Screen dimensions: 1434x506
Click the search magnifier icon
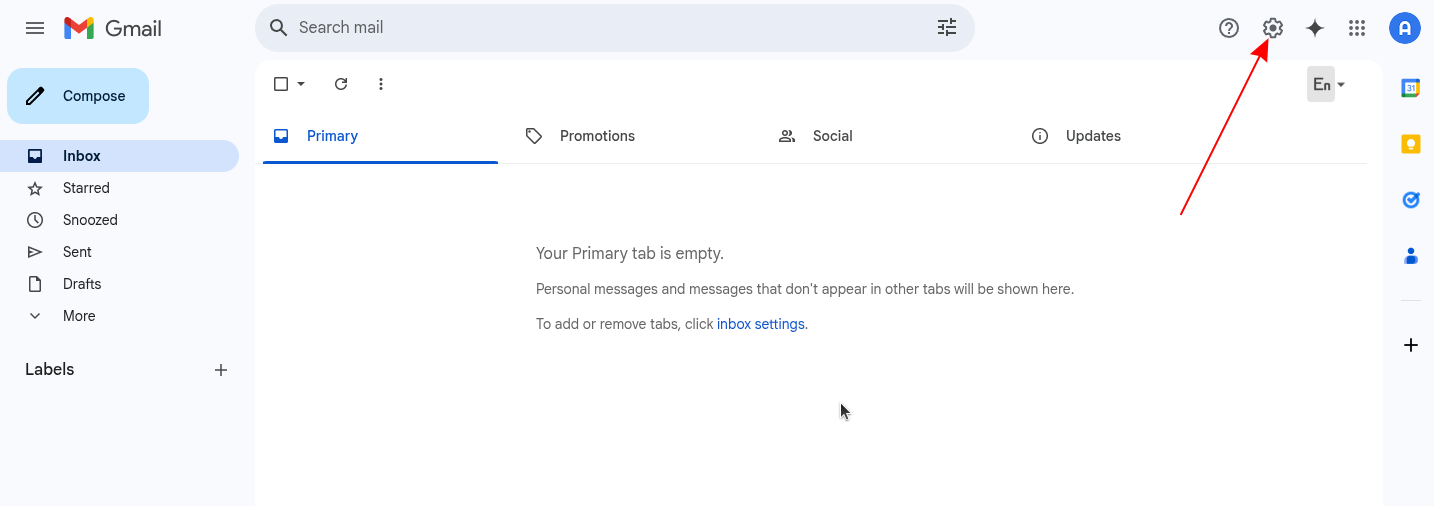tap(279, 28)
